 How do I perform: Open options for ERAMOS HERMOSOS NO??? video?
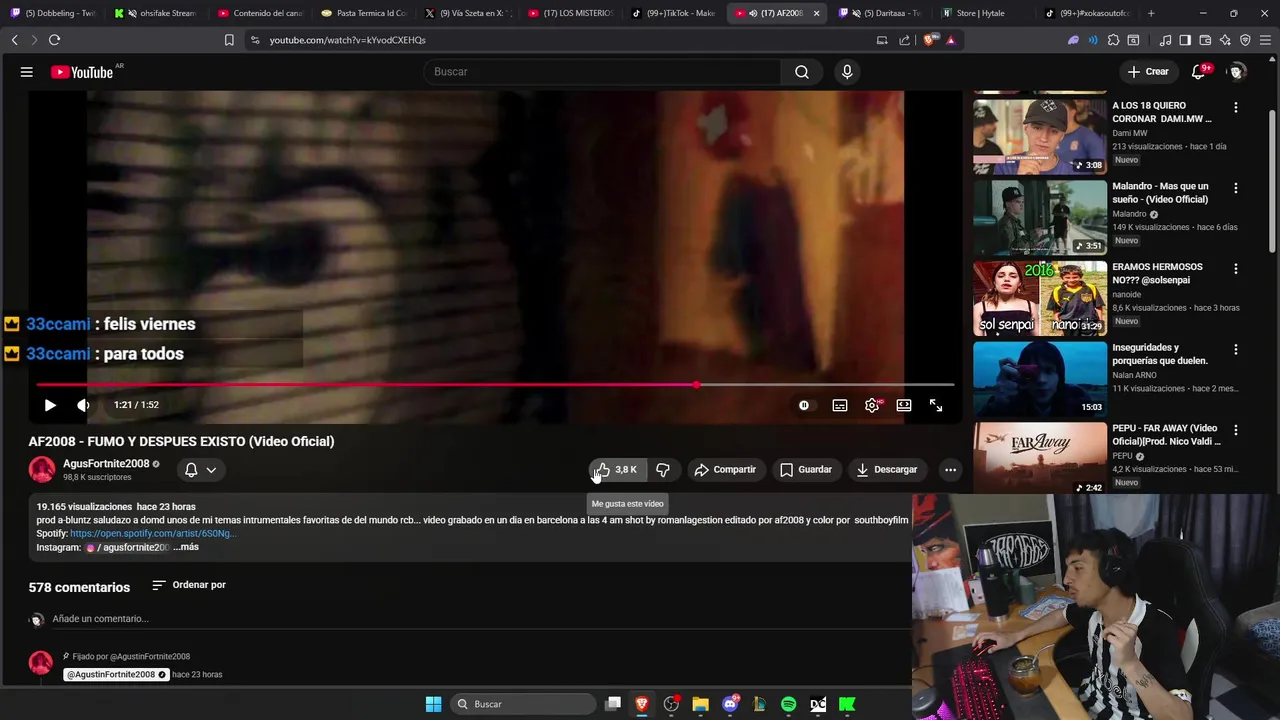coord(1236,269)
